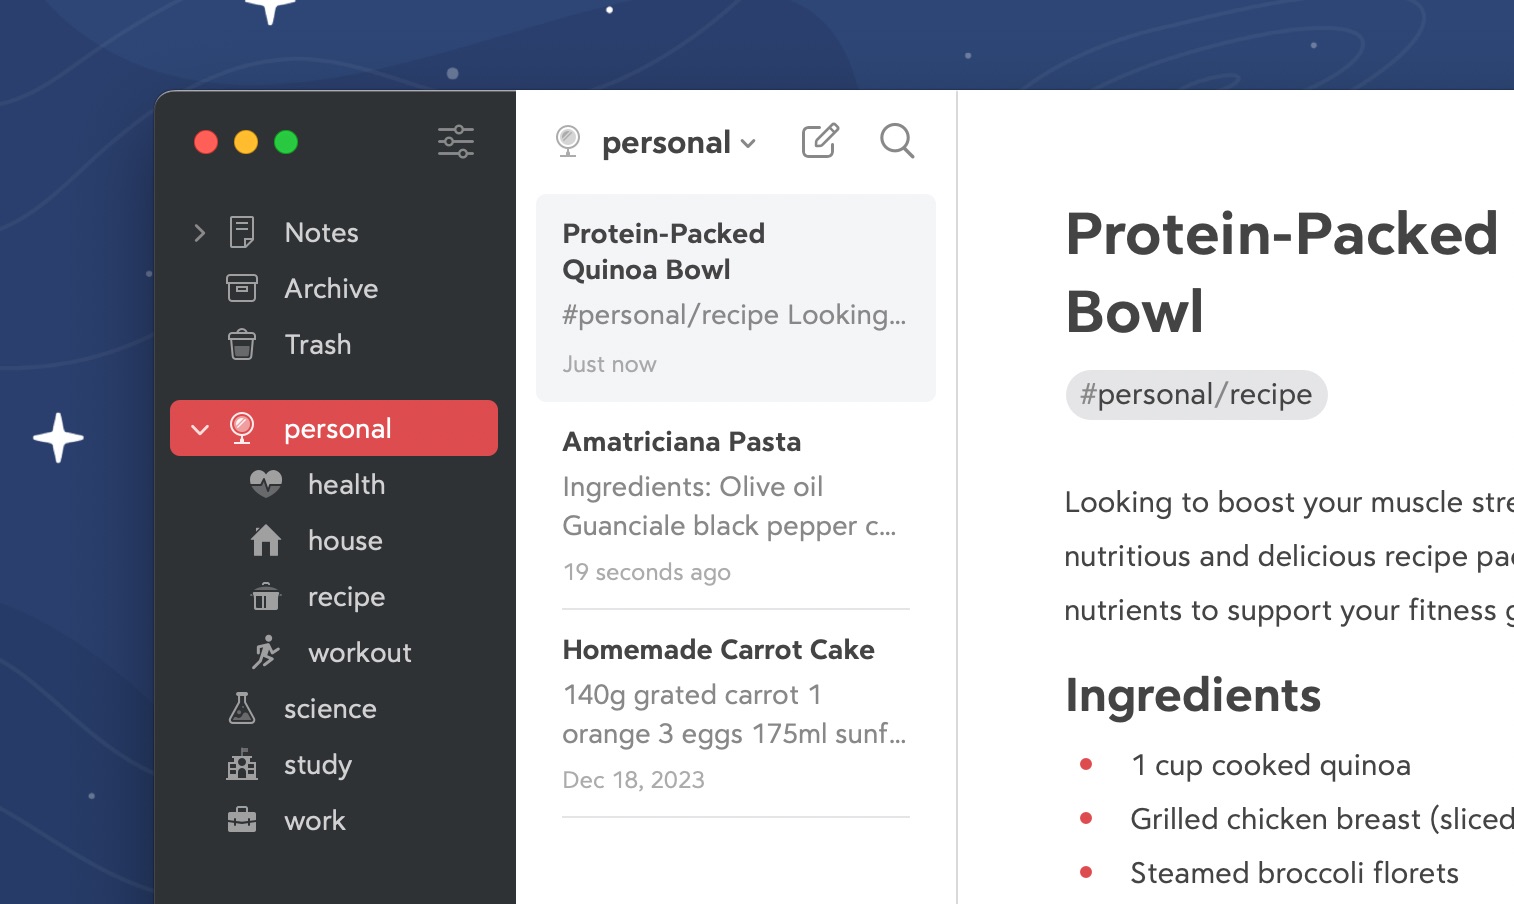The image size is (1514, 904).
Task: Expand the Notes section chevron
Action: coord(200,233)
